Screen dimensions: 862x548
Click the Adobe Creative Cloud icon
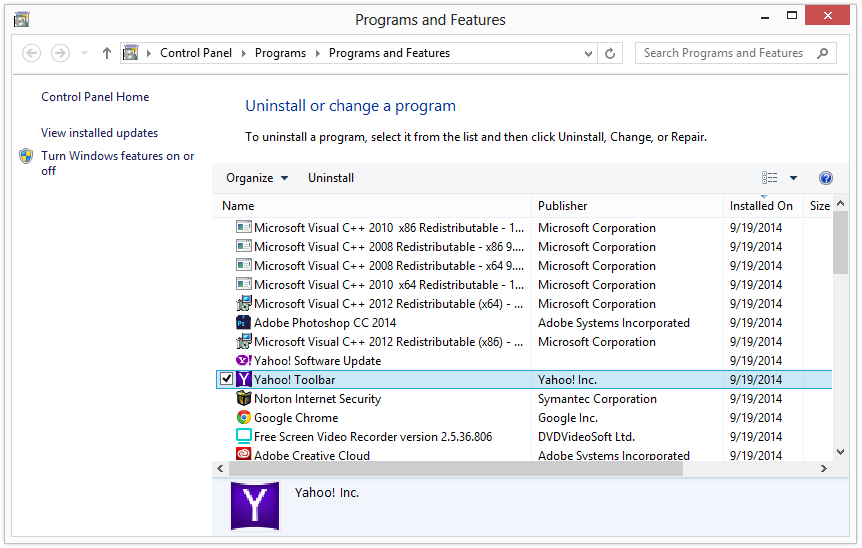(x=244, y=454)
